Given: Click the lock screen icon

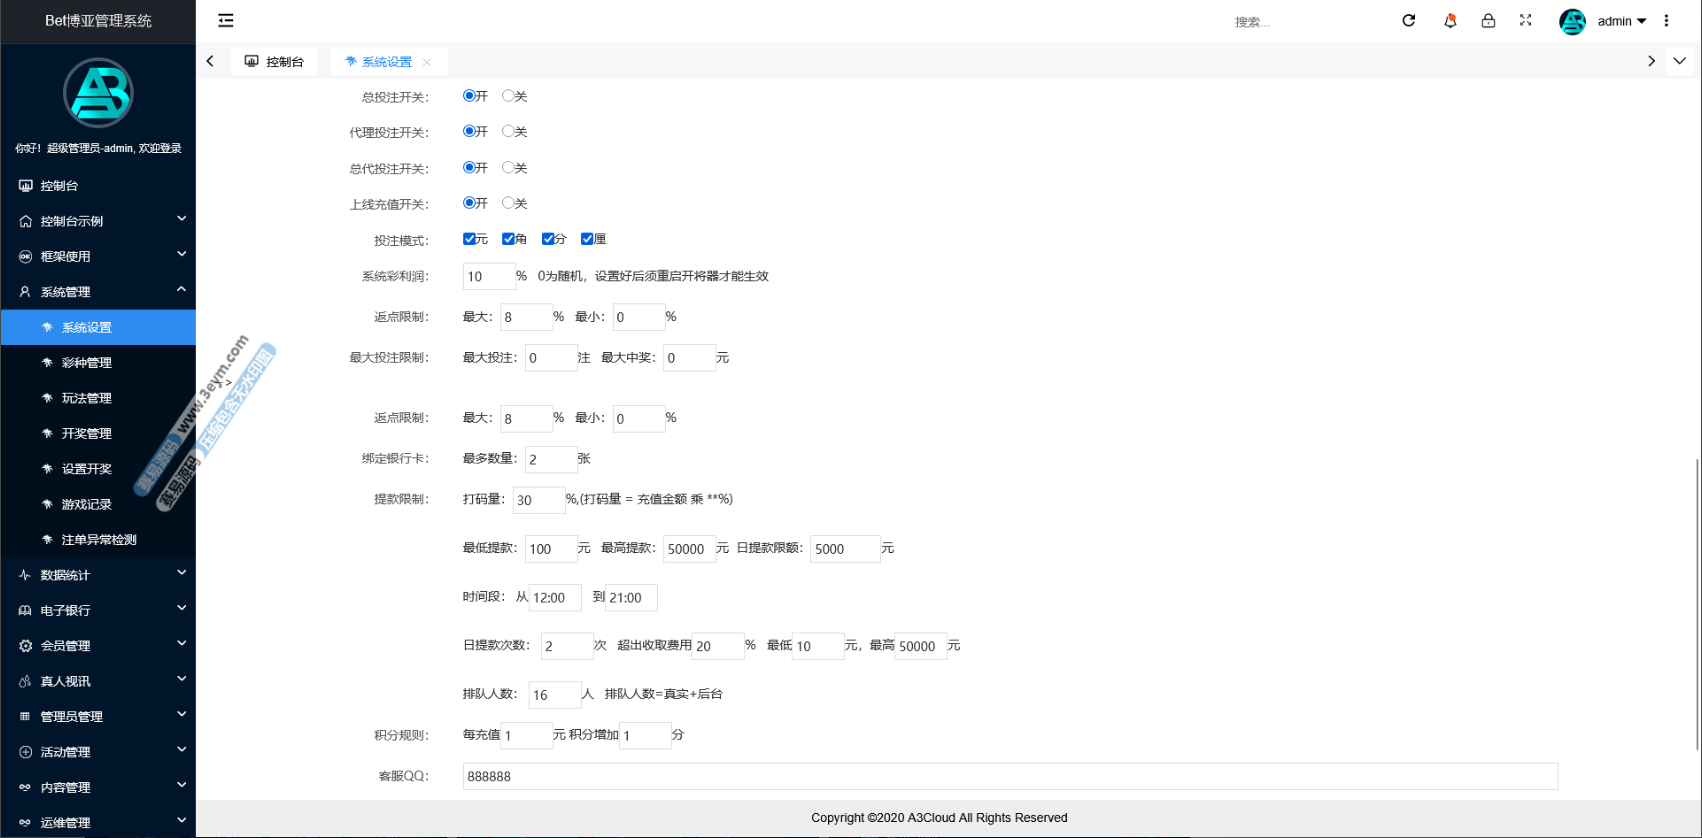Looking at the screenshot, I should 1488,21.
